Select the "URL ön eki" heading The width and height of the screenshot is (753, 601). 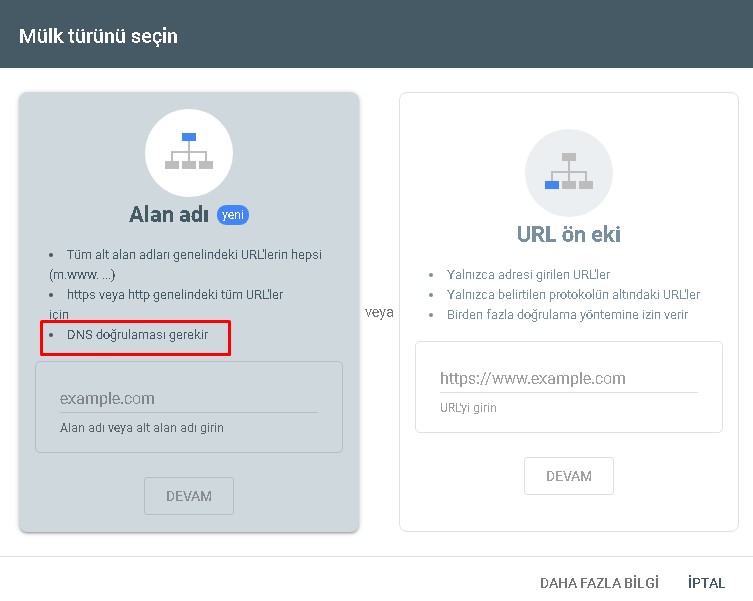(x=568, y=235)
